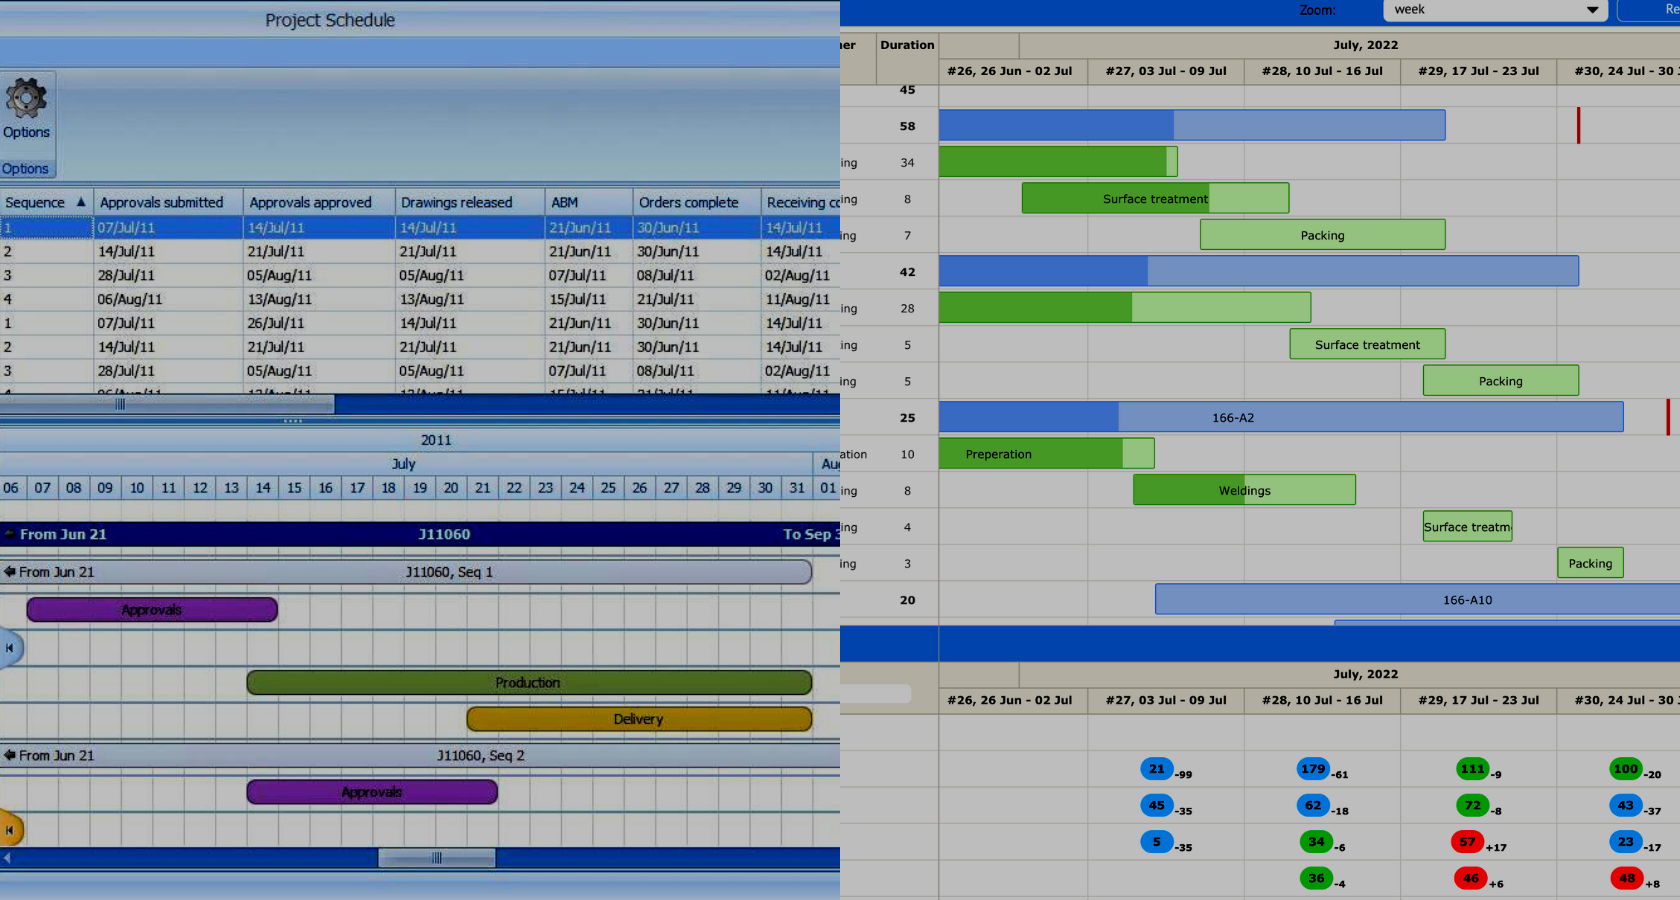Click the orange rewind circle below Seq 2 Approvals
The height and width of the screenshot is (900, 1680).
(10, 829)
